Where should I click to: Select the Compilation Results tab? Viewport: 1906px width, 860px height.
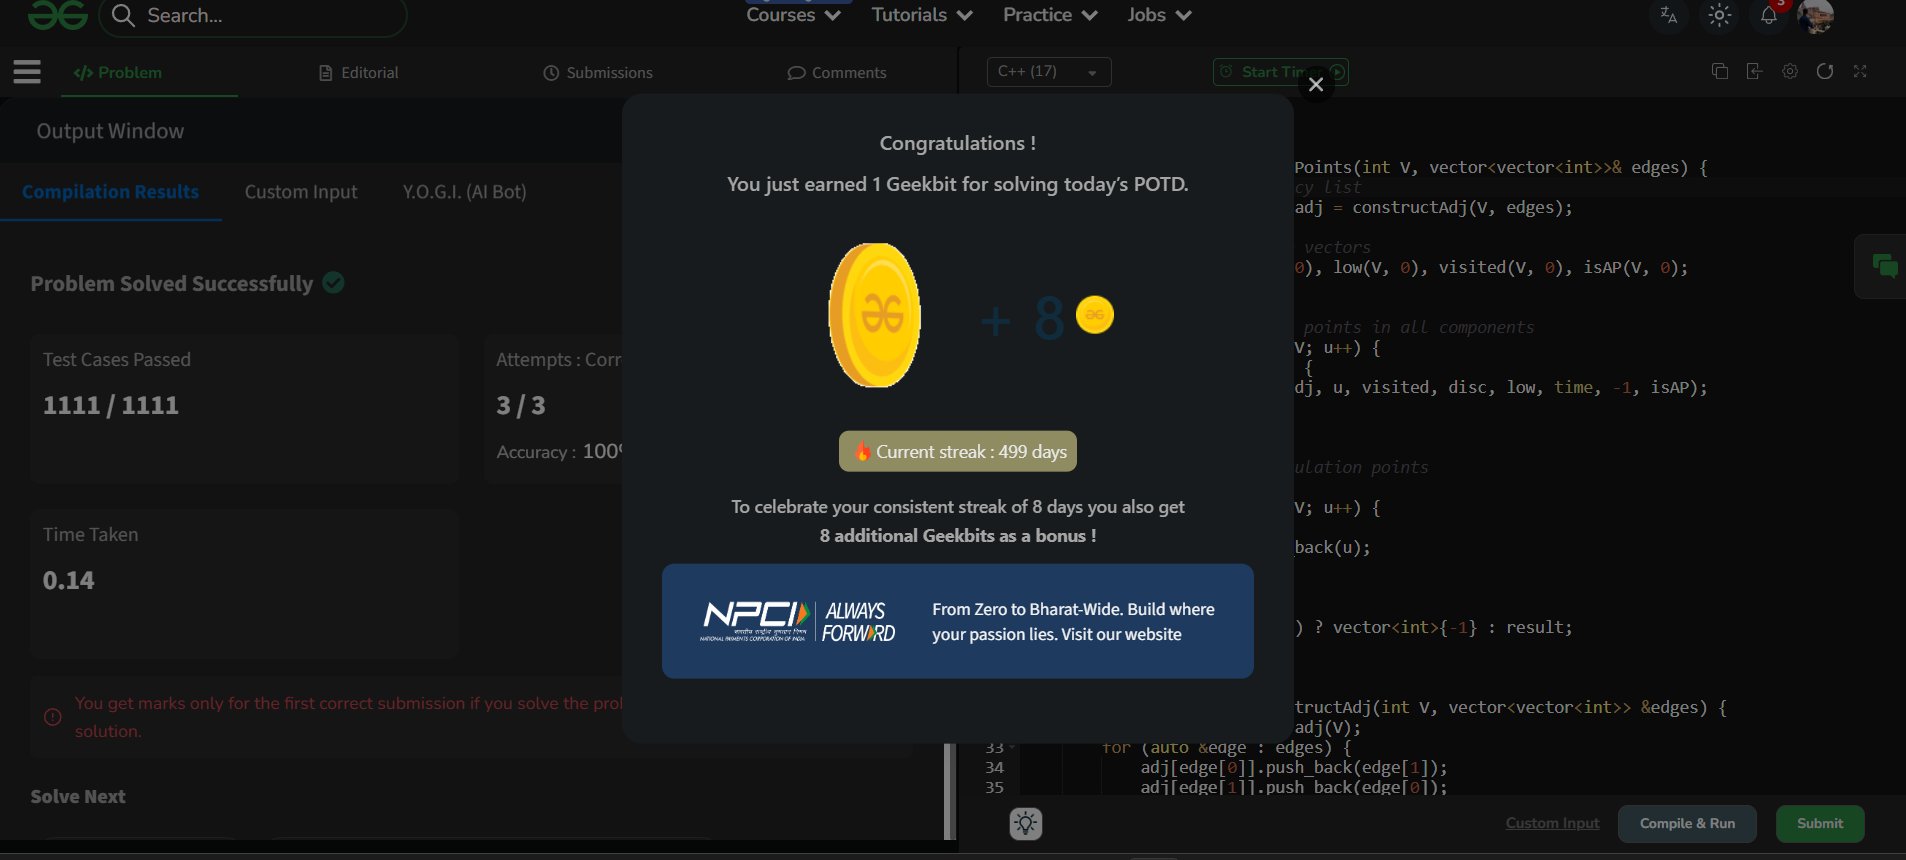click(110, 192)
